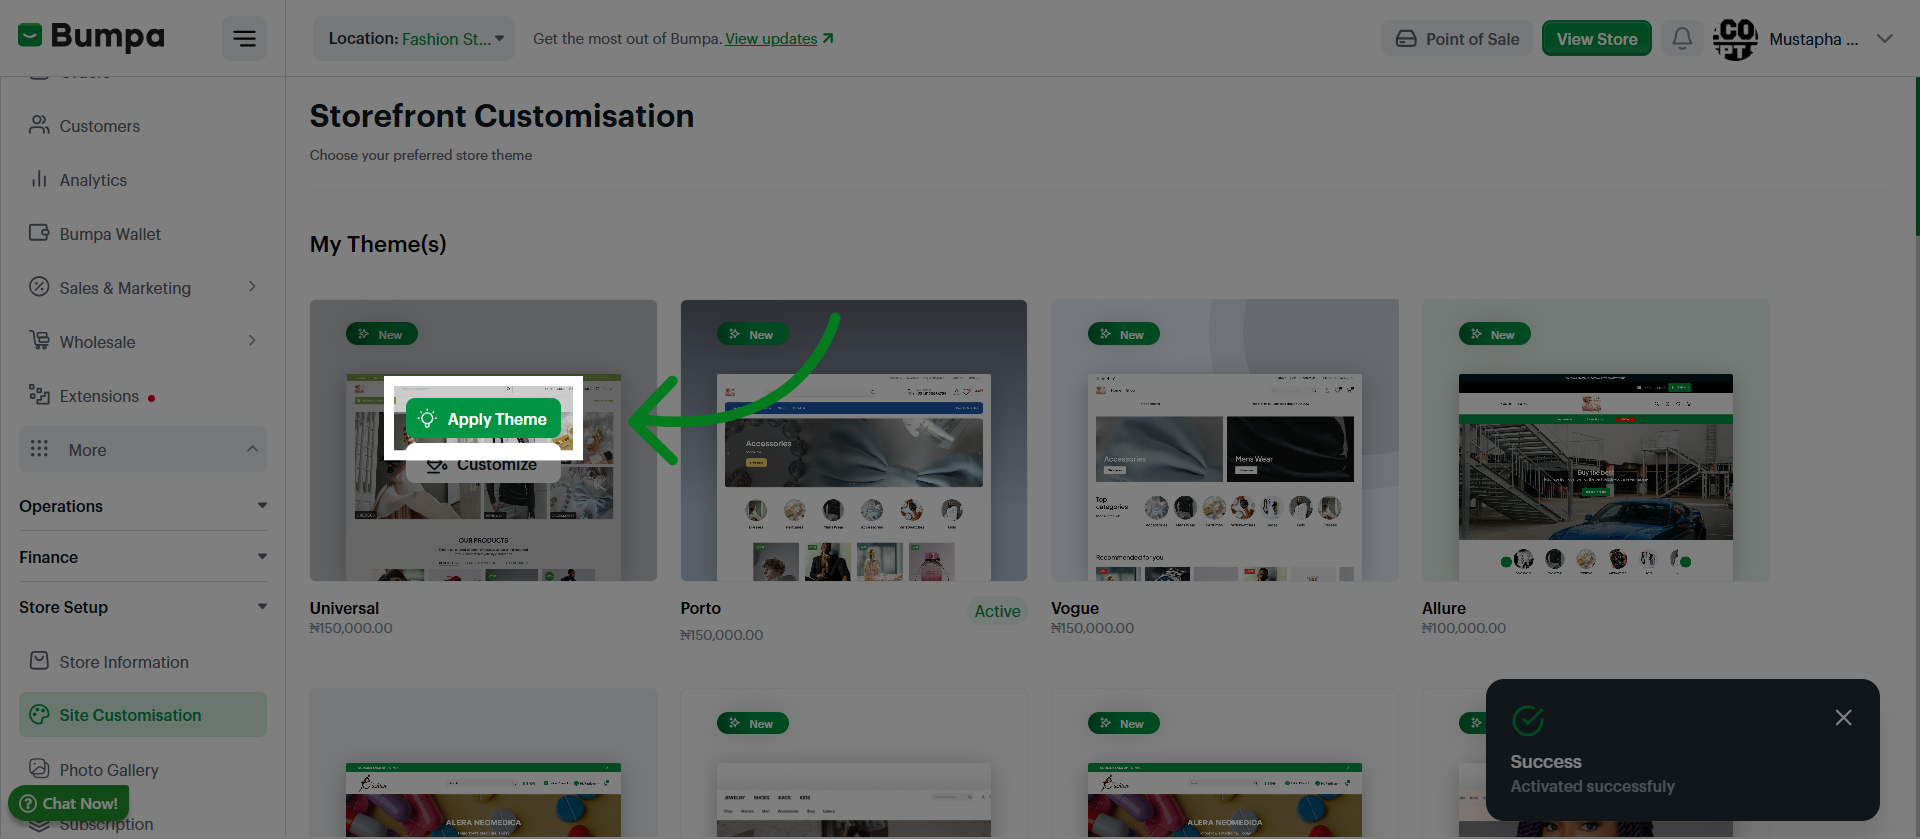Click the New badge on Vogue
The height and width of the screenshot is (839, 1920).
point(1123,334)
